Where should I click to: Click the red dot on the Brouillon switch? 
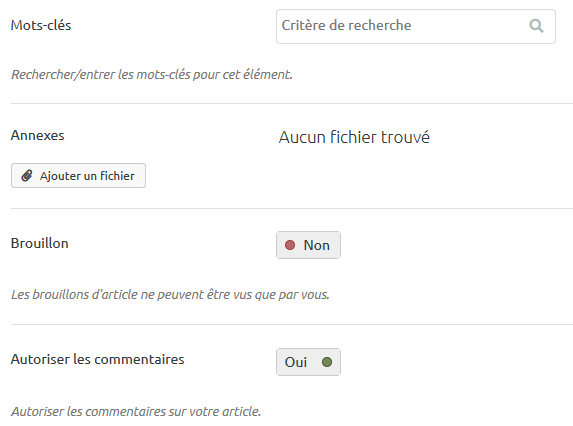click(290, 245)
